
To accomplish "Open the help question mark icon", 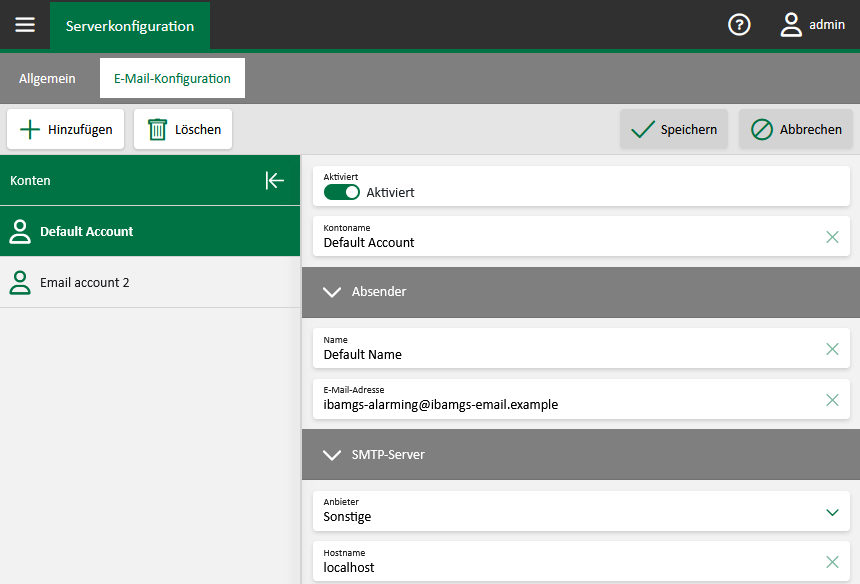I will coord(739,25).
